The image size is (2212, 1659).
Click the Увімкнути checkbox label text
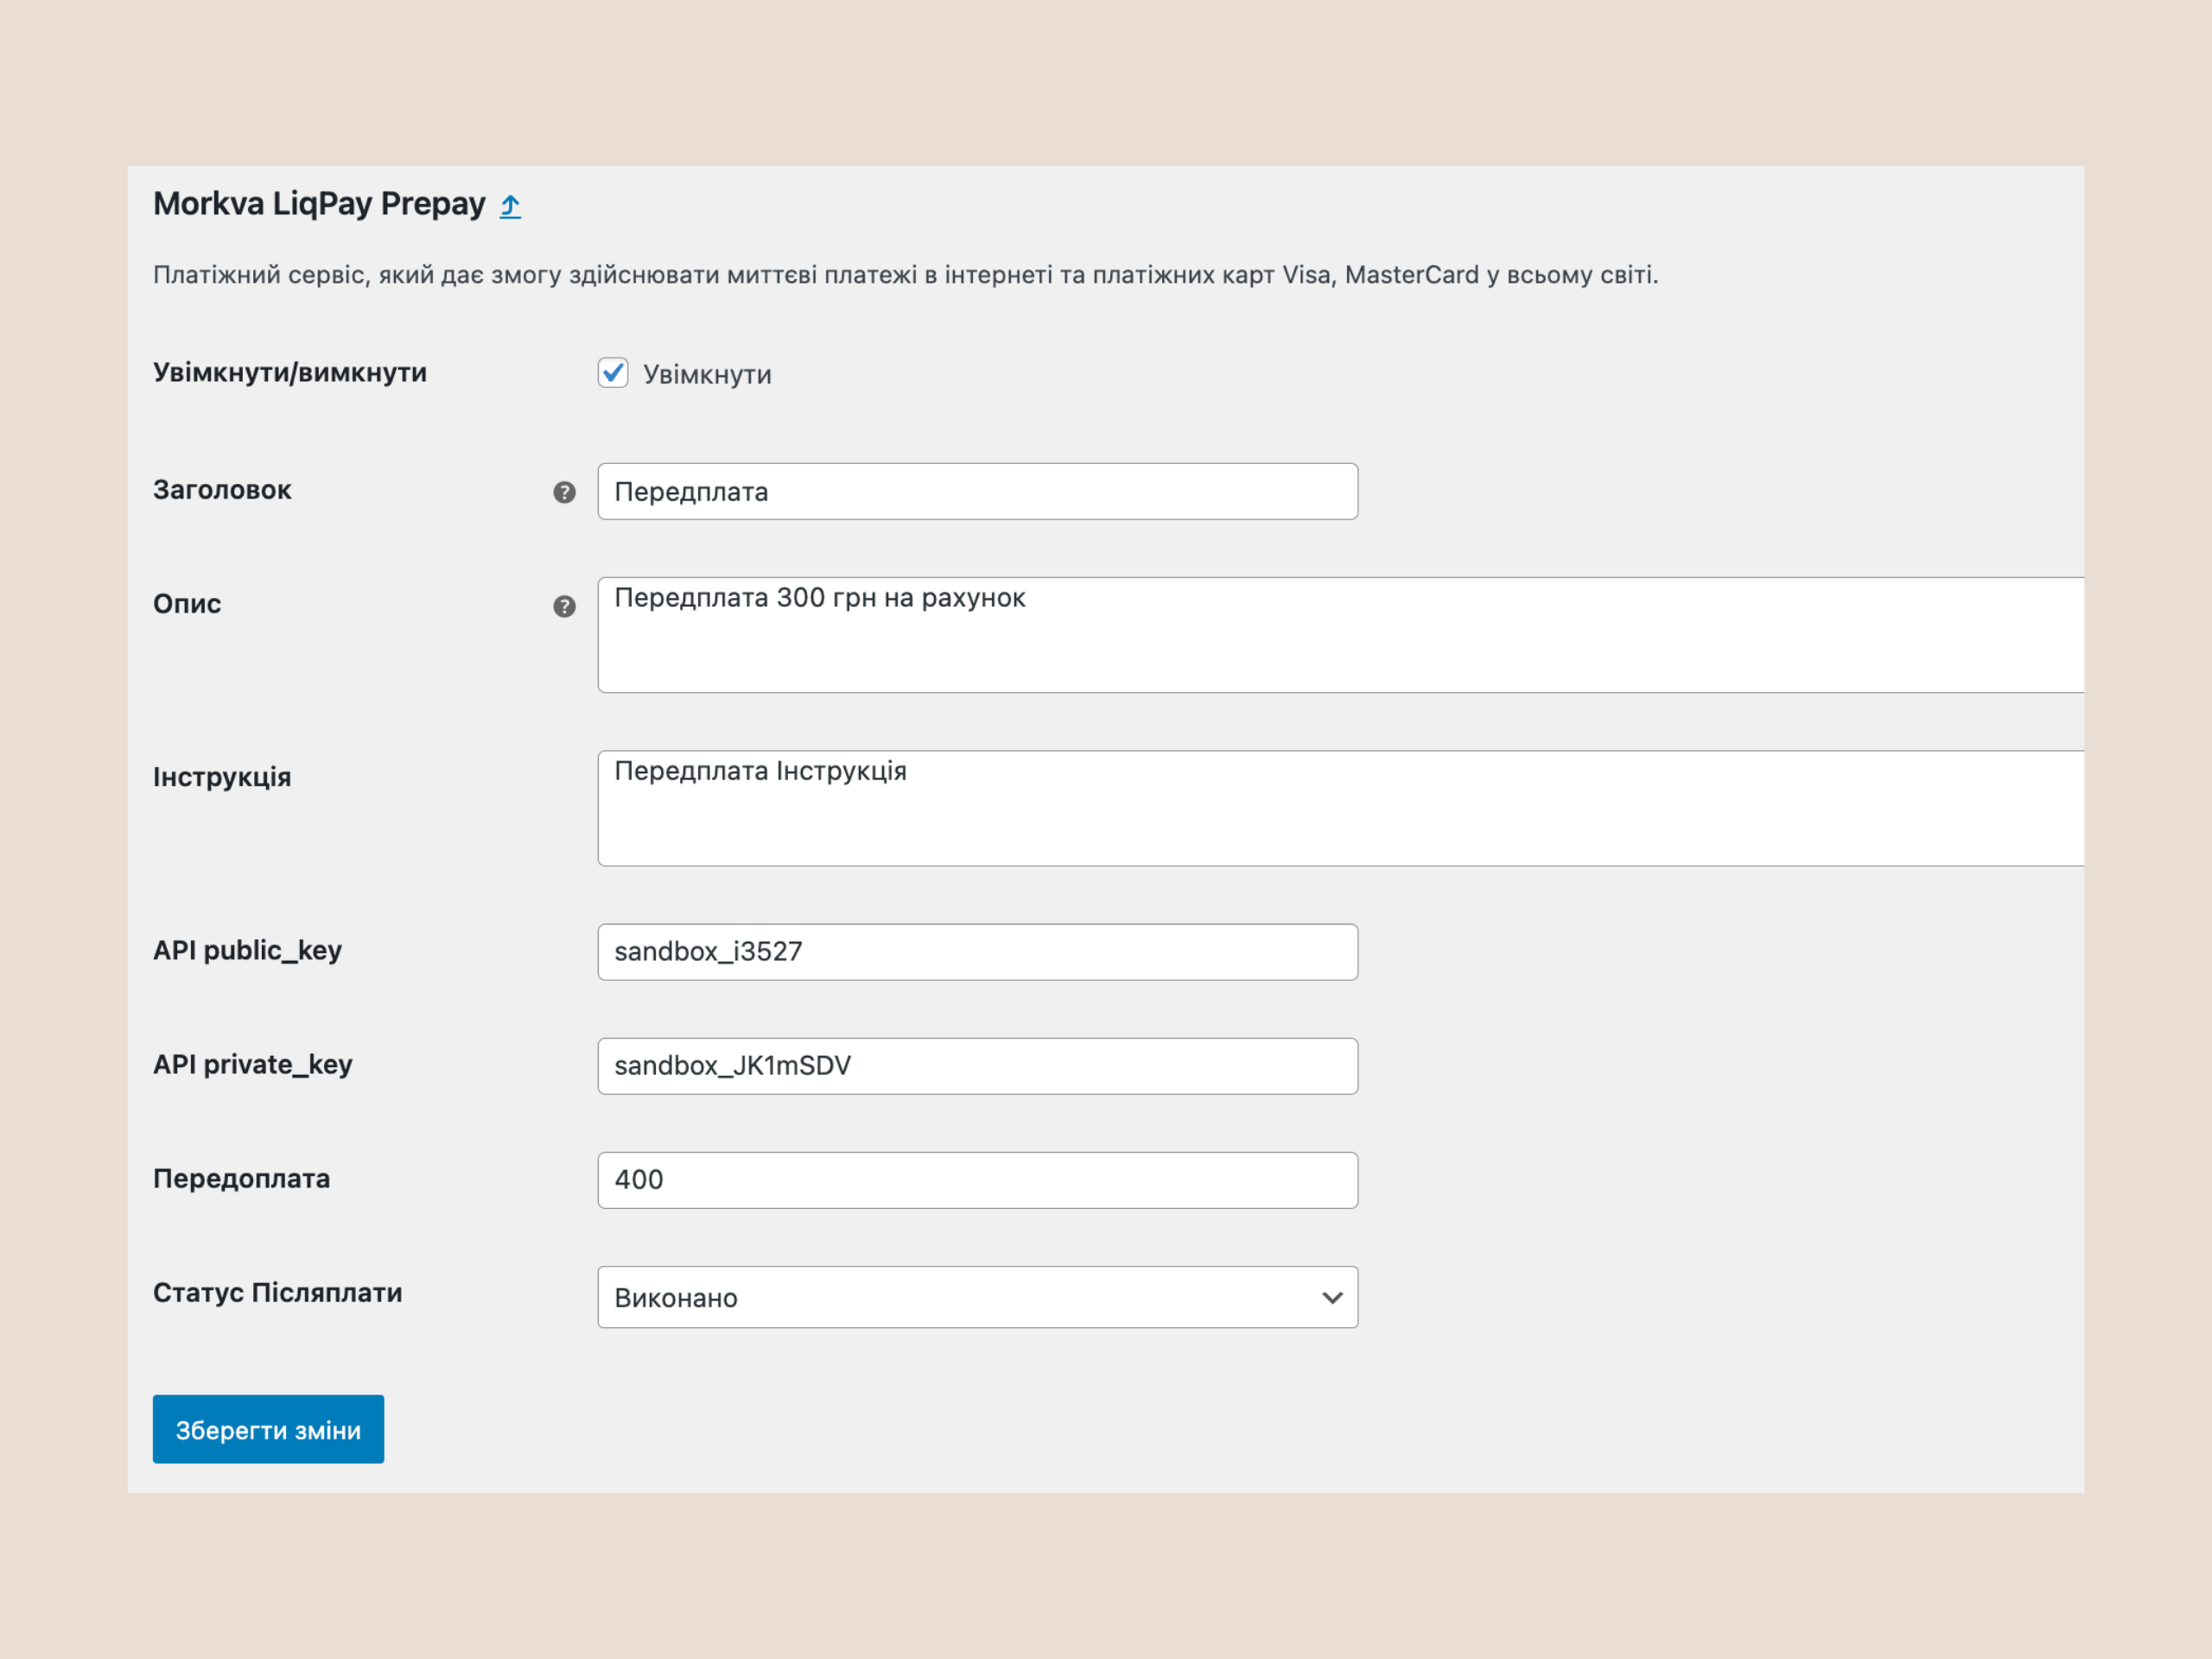click(707, 375)
